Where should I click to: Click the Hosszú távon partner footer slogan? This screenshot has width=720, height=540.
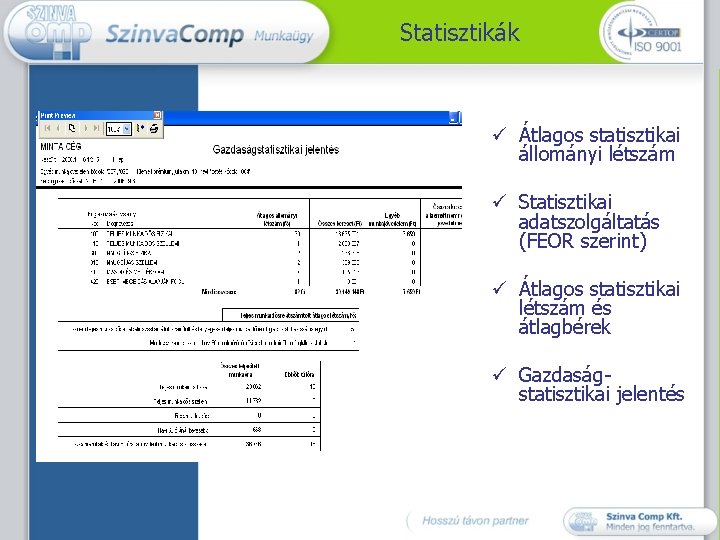(x=475, y=521)
